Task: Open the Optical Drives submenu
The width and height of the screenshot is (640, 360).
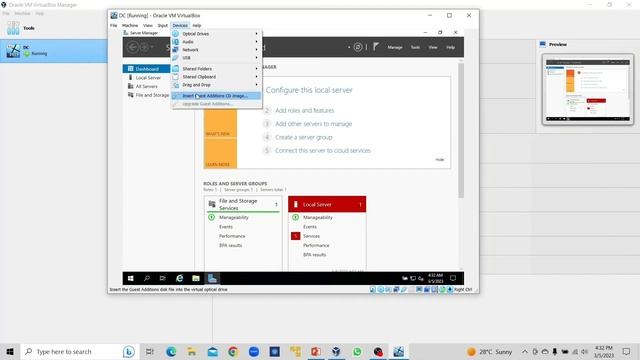Action: pyautogui.click(x=216, y=33)
